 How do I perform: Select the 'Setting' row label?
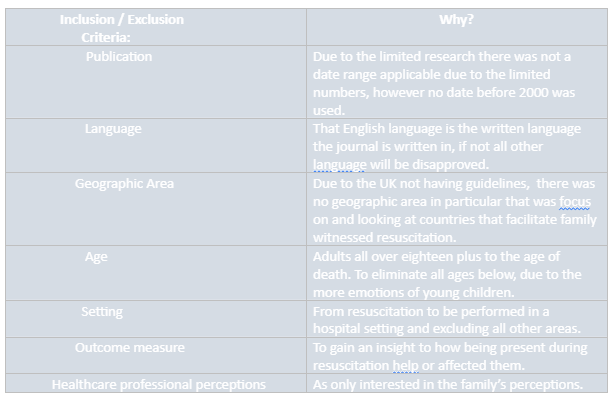pos(156,319)
